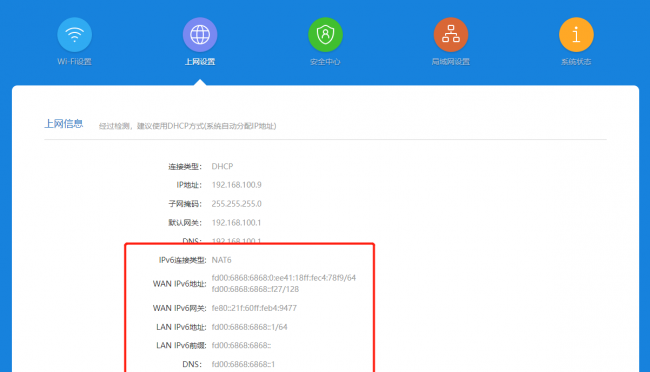Open the 系统状态 info icon
650x372 pixels.
click(x=576, y=35)
